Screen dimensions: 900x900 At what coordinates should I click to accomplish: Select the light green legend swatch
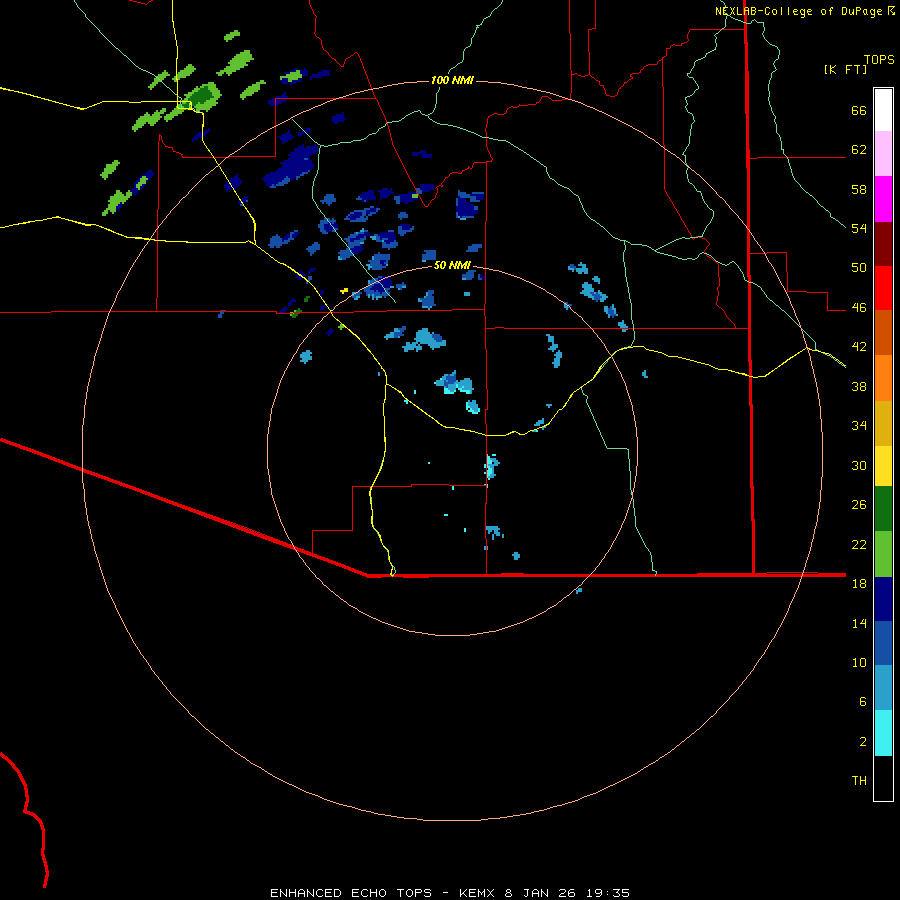(883, 554)
